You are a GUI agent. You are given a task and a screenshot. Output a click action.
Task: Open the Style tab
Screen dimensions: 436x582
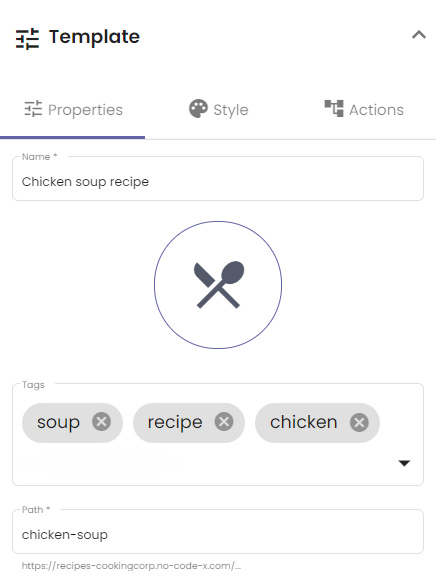218,110
